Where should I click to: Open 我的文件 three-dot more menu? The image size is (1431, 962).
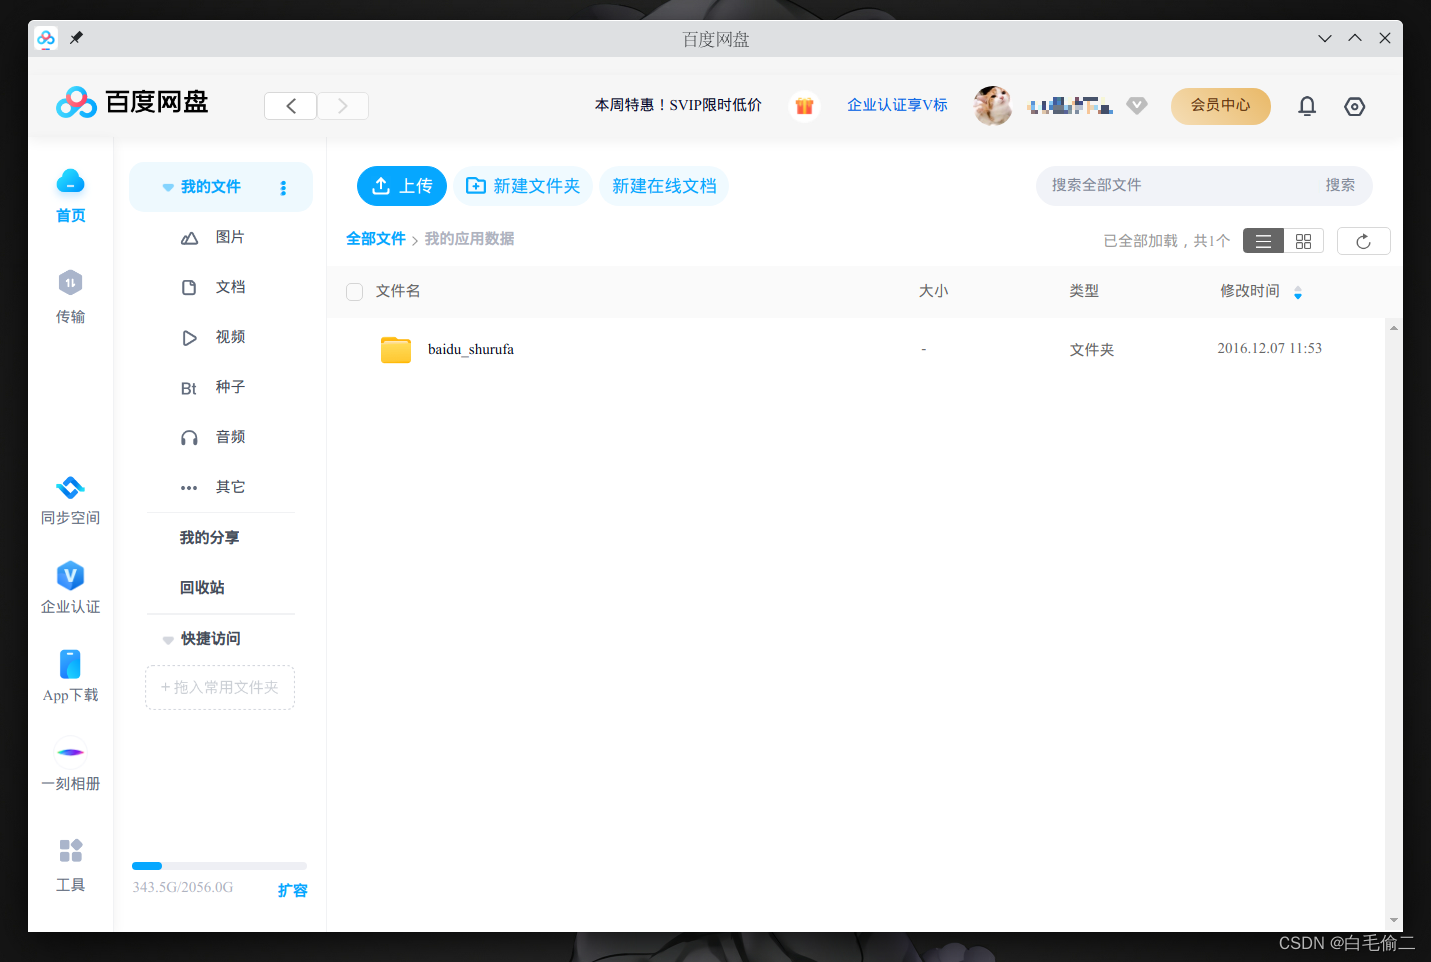click(x=283, y=187)
